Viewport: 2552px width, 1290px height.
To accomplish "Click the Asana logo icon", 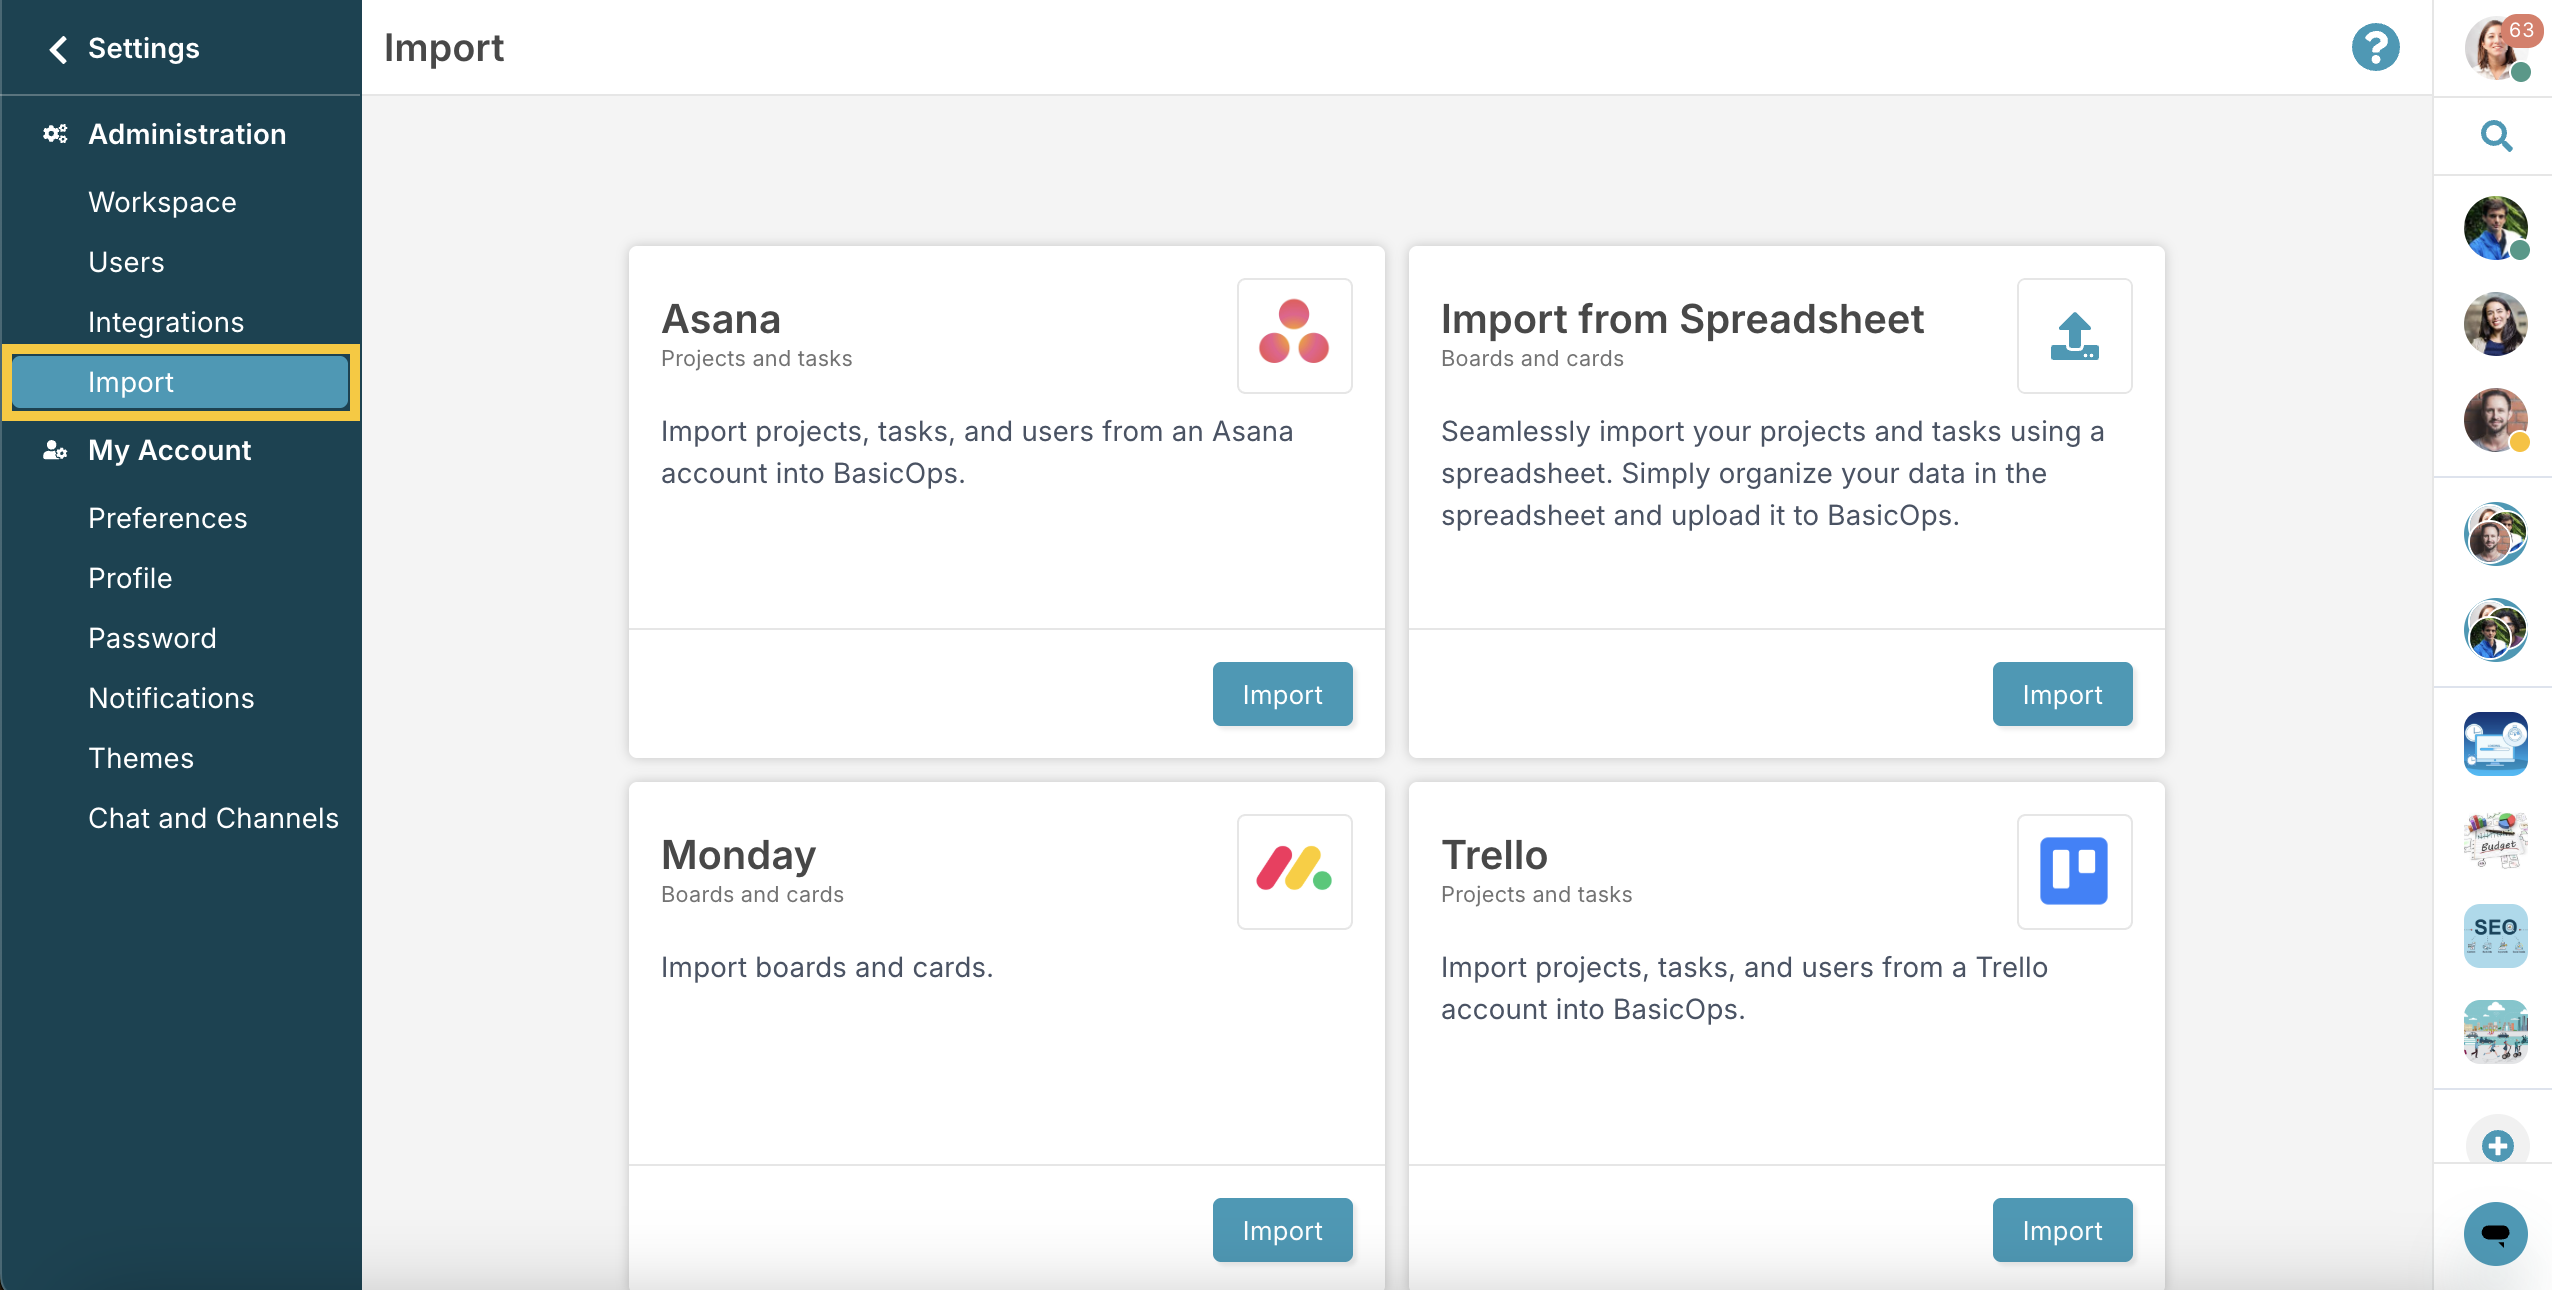I will click(x=1294, y=335).
